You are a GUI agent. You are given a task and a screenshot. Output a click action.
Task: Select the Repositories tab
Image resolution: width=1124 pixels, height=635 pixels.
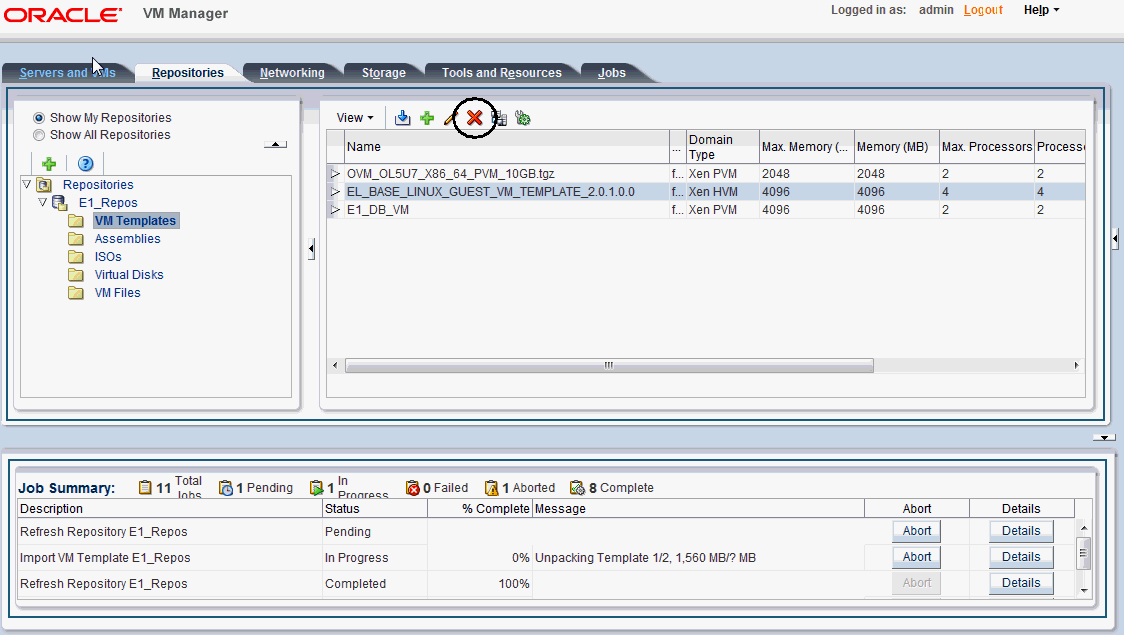(188, 72)
